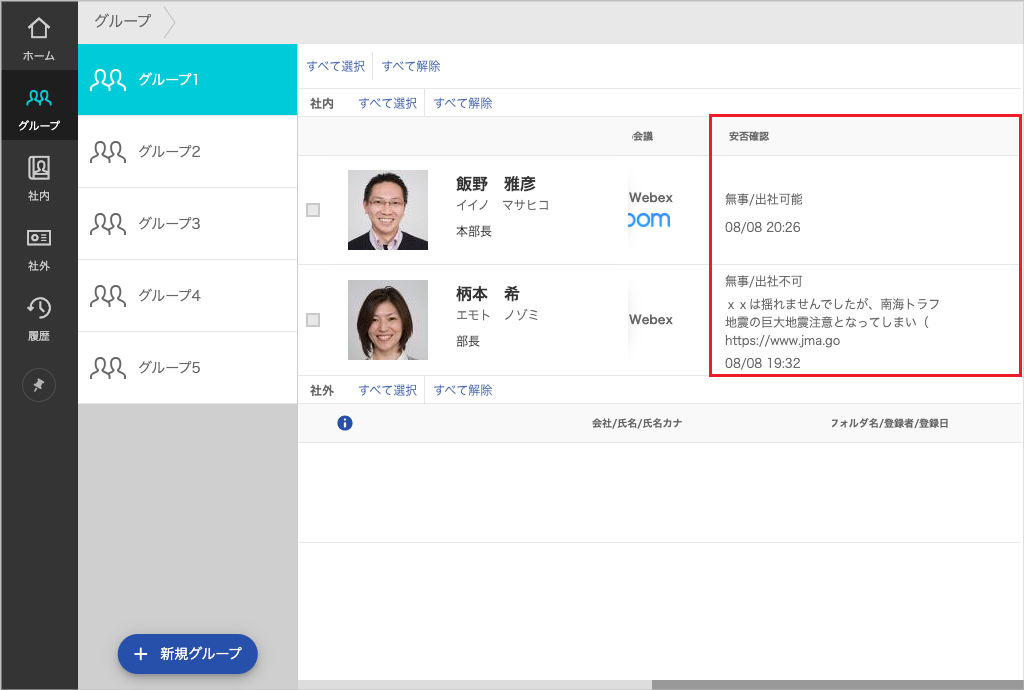The width and height of the screenshot is (1024, 690).
Task: Open グループ5 from the group list
Action: 187,368
